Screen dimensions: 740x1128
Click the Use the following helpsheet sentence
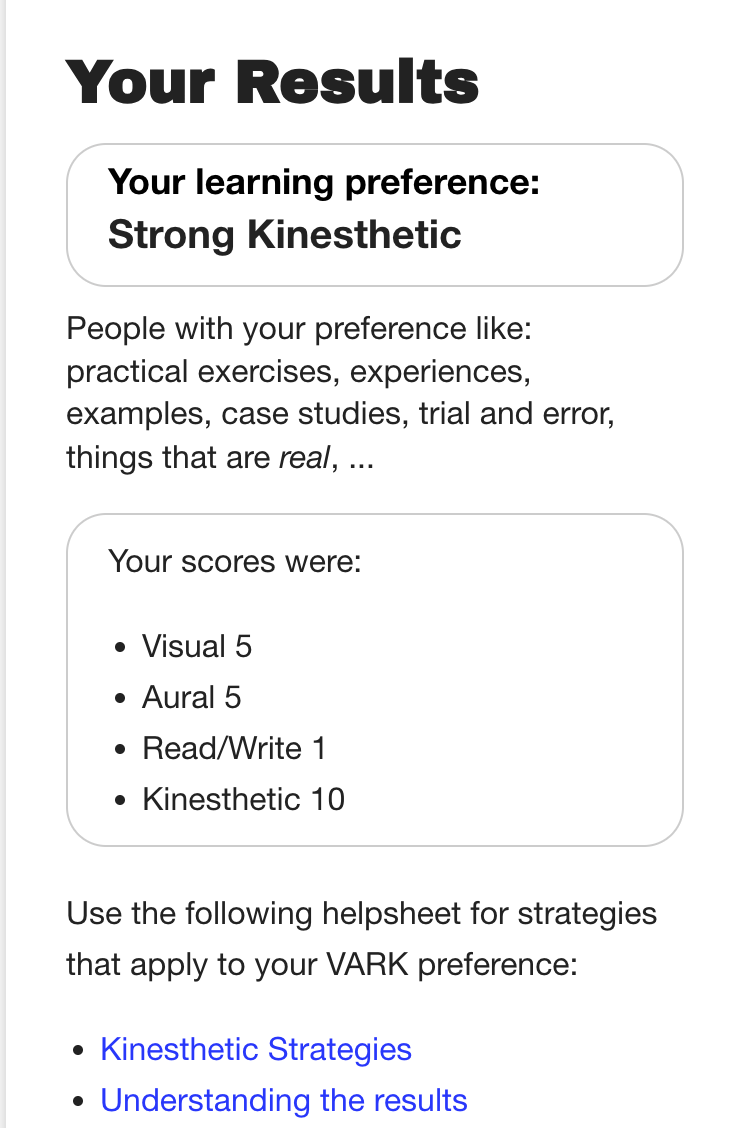tap(361, 914)
